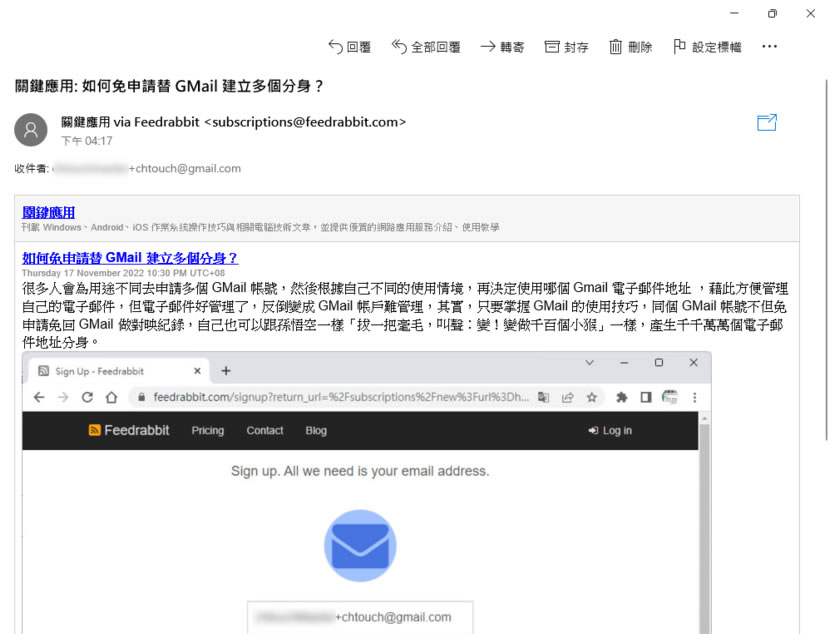
Task: Click 全部回覆 reply-all button
Action: pos(426,47)
